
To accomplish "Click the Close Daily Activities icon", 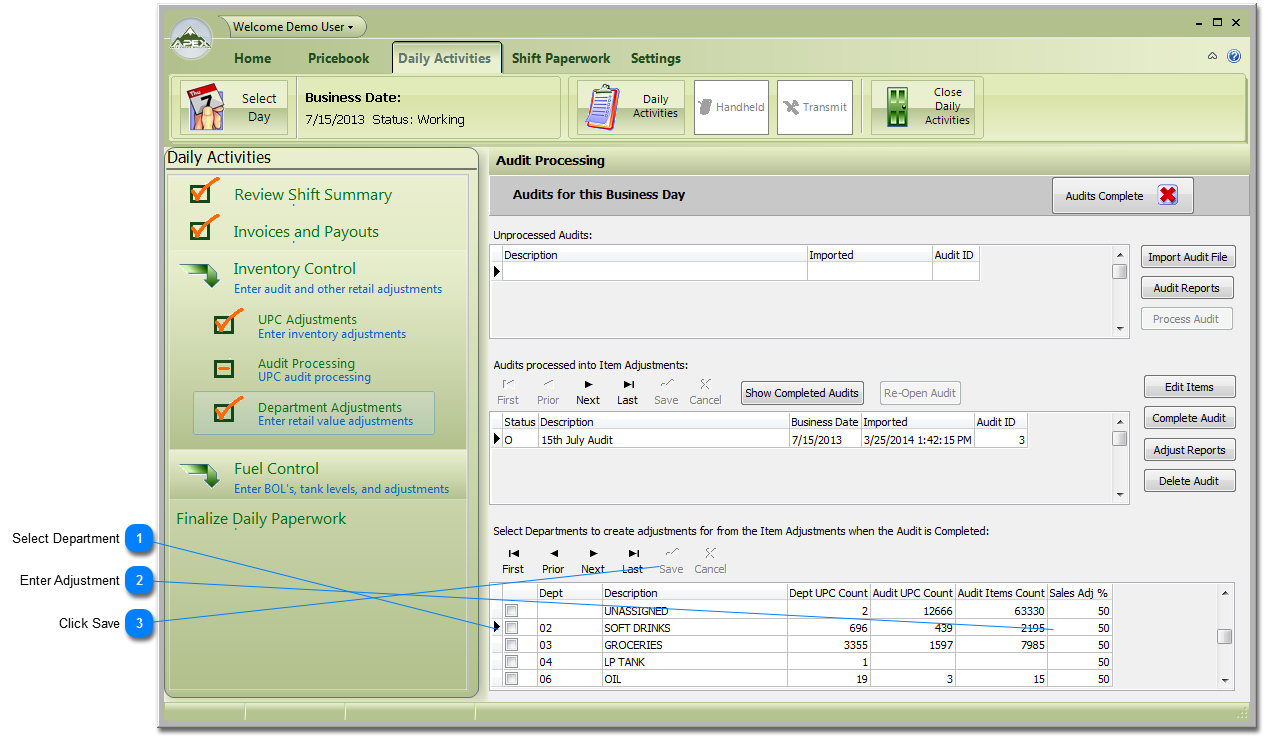I will pos(898,108).
